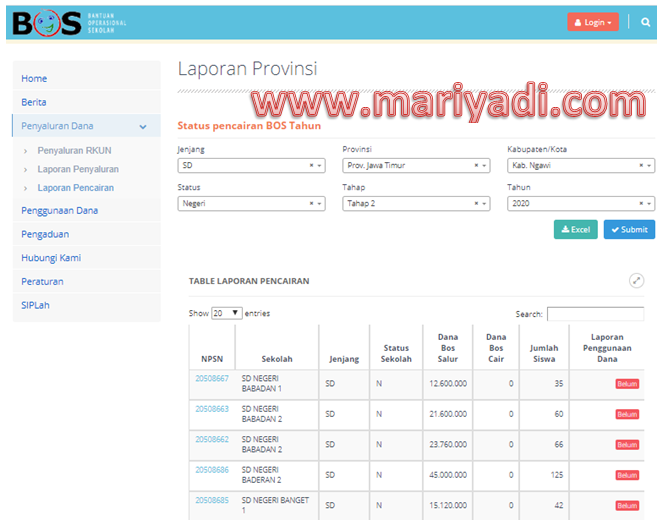661x525 pixels.
Task: Click Belum badge for SD Negeri Baderan 2
Action: (x=627, y=475)
